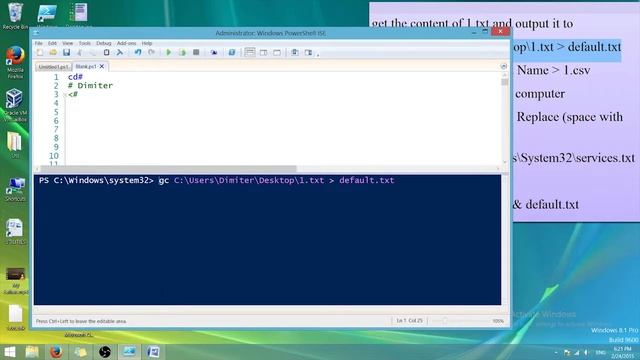Click line 1 text 'cd#'
Image resolution: width=640 pixels, height=360 pixels.
click(x=76, y=77)
